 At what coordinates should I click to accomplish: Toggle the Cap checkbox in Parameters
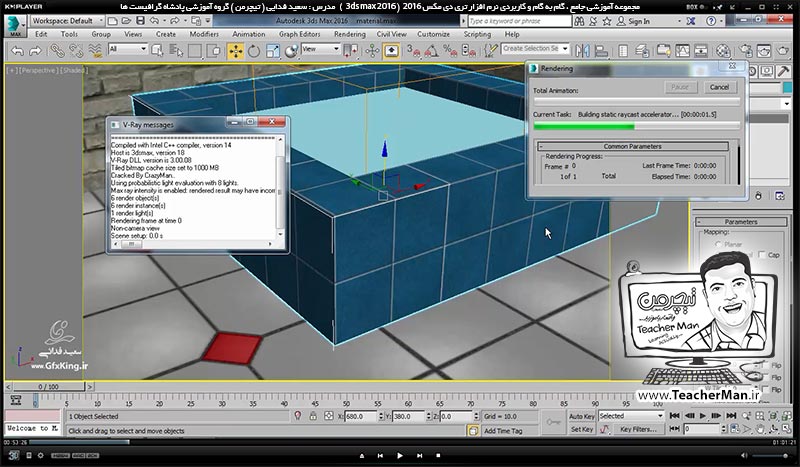(762, 255)
